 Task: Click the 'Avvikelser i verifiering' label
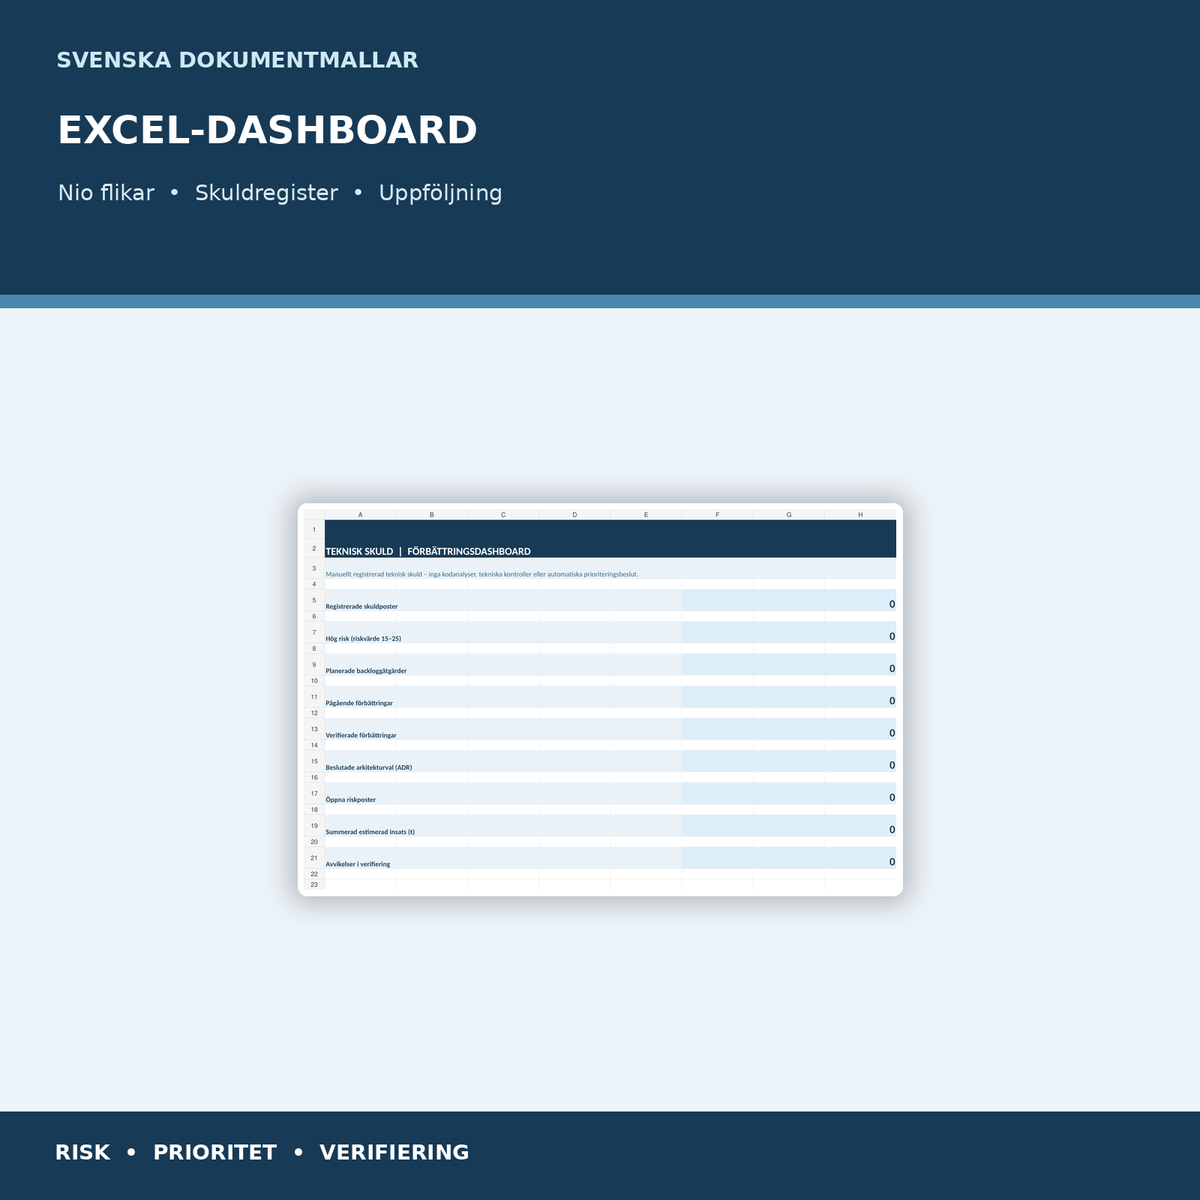point(358,864)
